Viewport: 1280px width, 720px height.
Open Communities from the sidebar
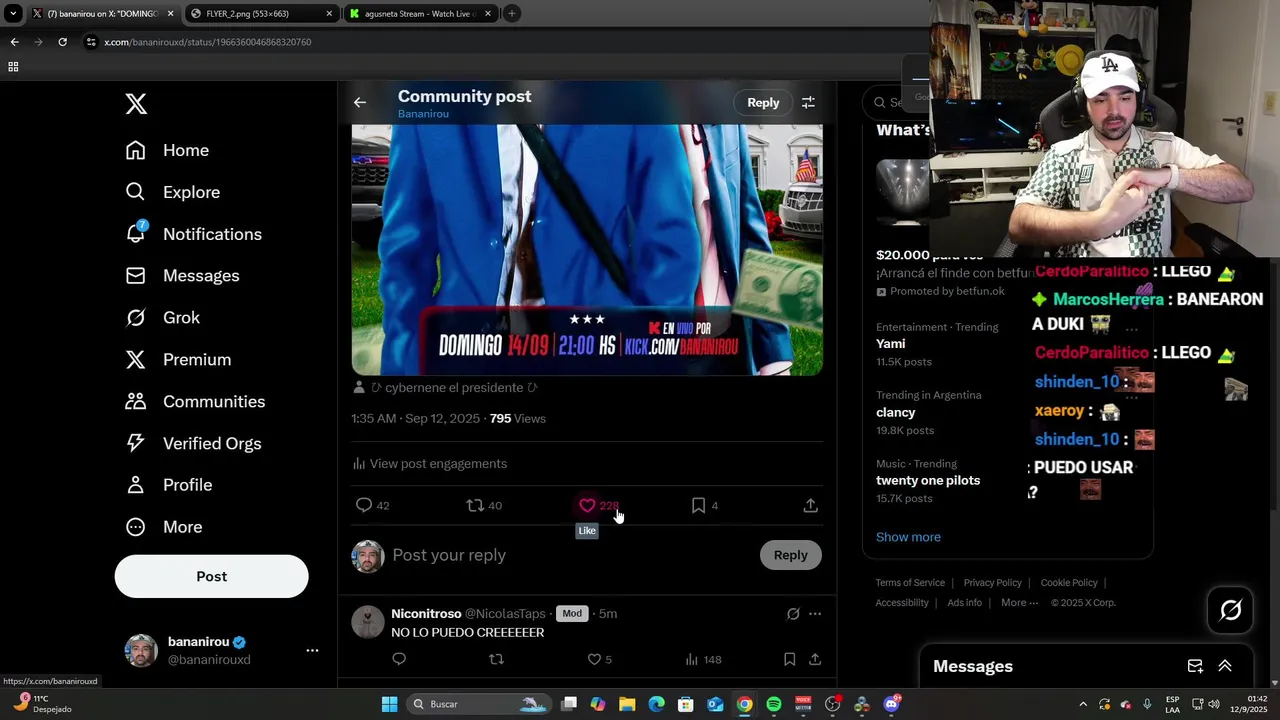click(195, 402)
